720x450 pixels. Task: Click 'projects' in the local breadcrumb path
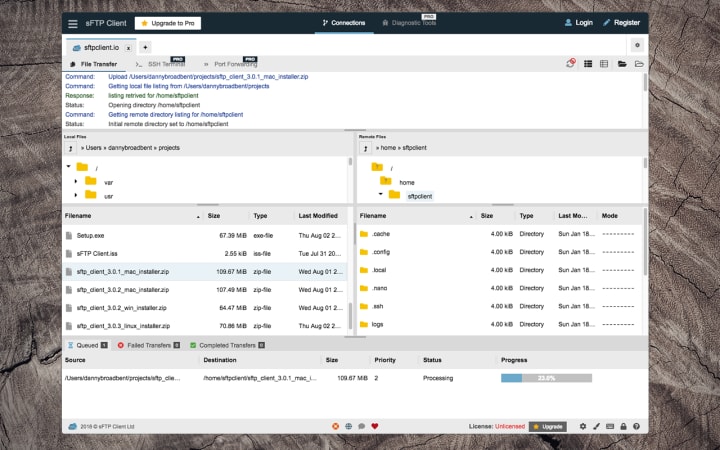tap(169, 148)
